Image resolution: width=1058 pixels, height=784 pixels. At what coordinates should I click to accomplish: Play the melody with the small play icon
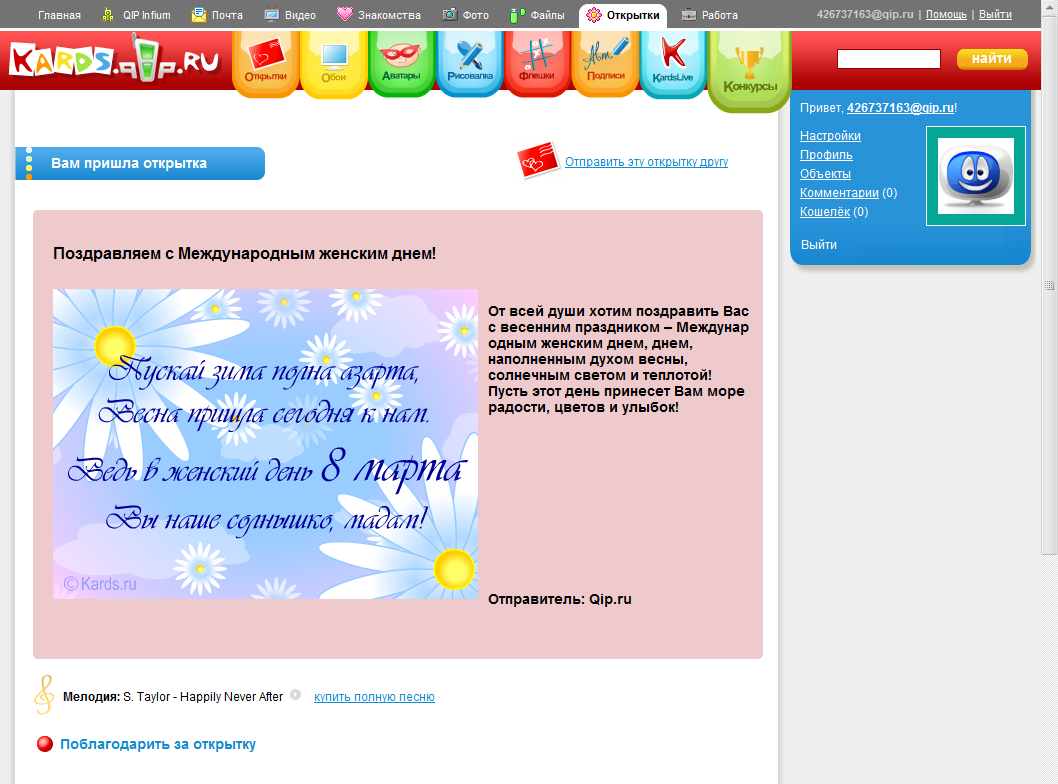(296, 694)
